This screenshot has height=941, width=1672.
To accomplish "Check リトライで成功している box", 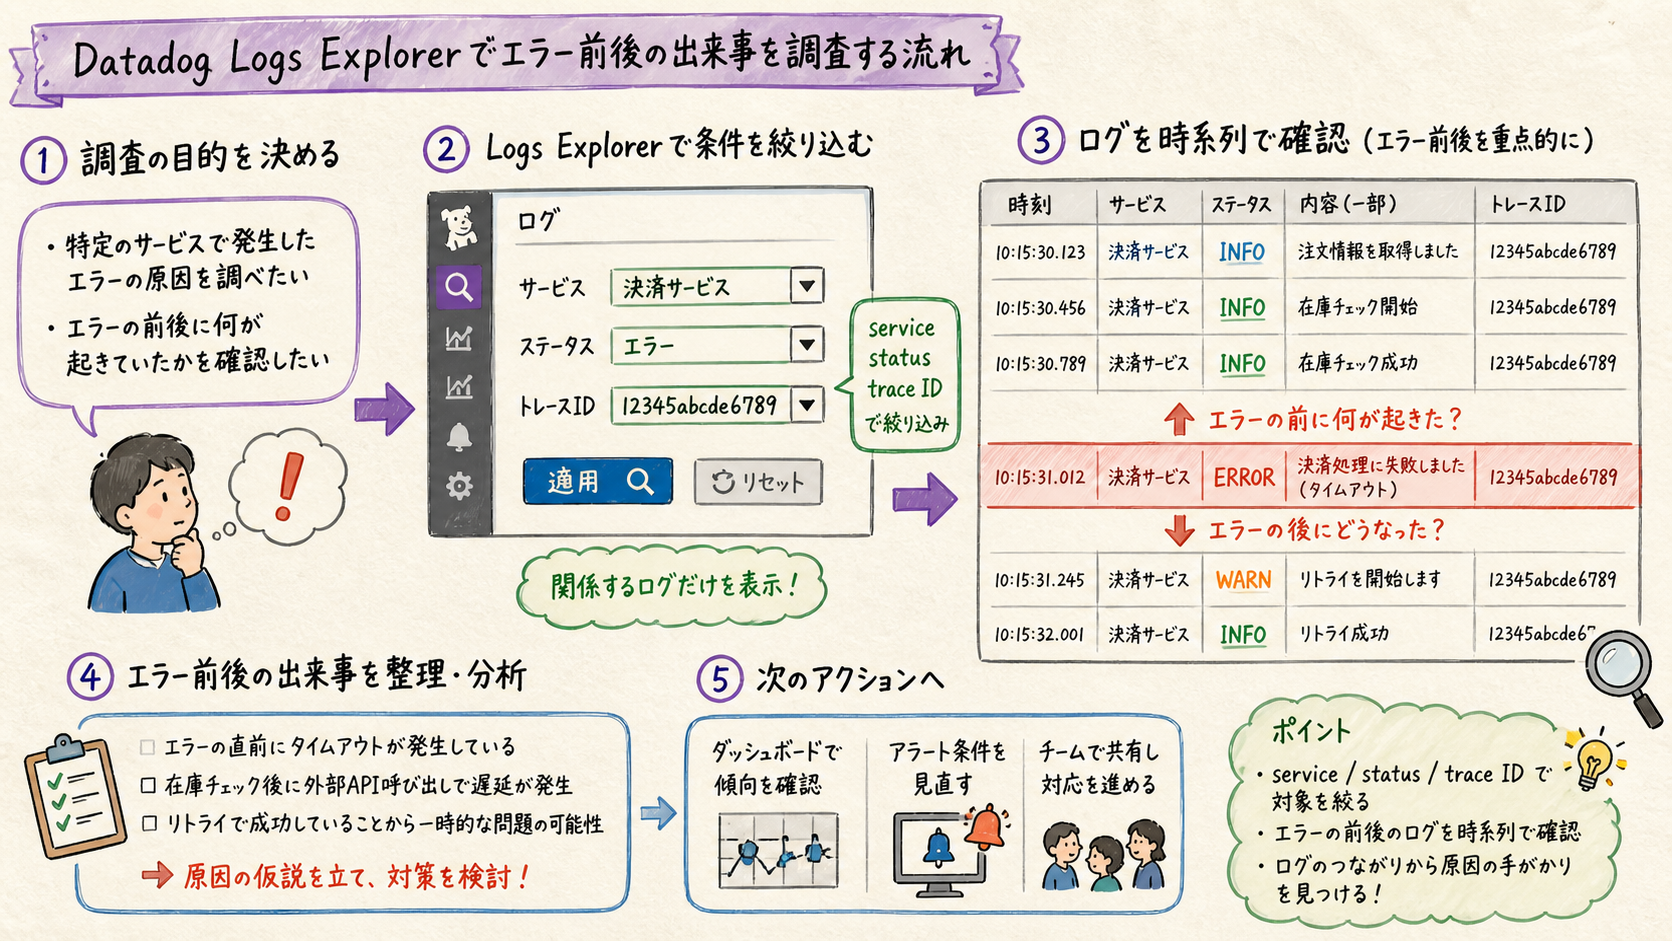I will (149, 824).
